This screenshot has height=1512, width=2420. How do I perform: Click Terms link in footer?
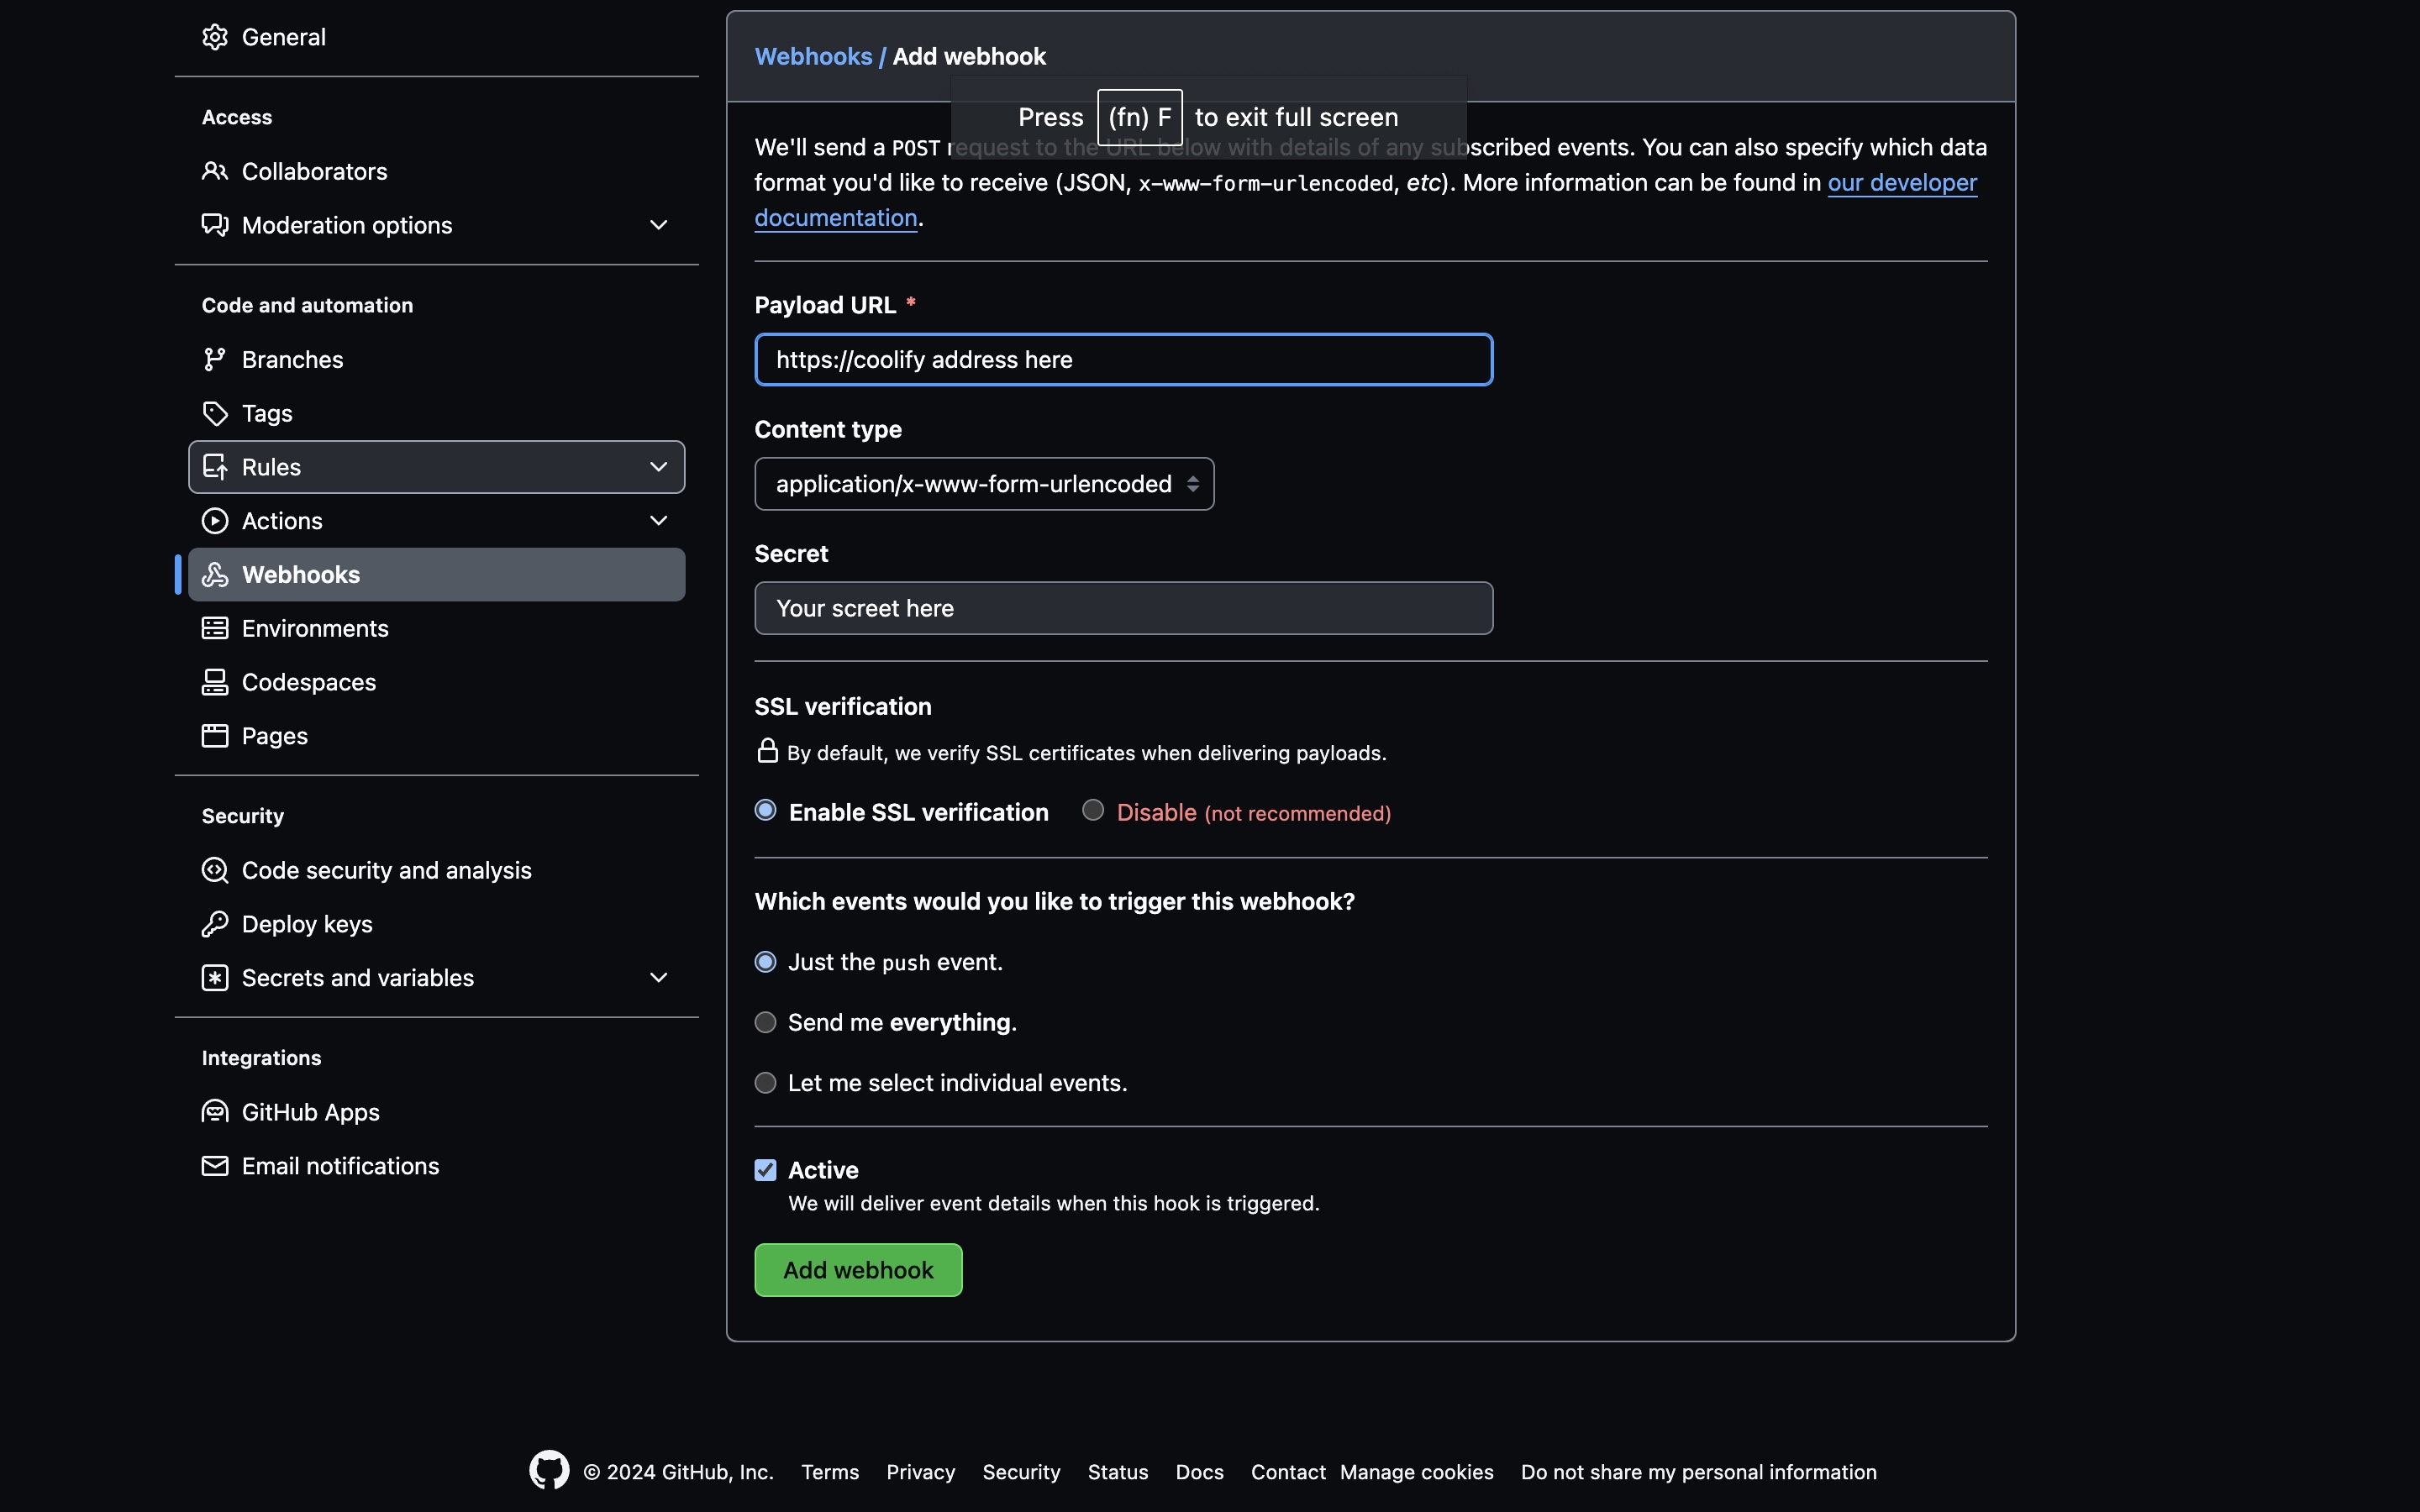coord(830,1472)
